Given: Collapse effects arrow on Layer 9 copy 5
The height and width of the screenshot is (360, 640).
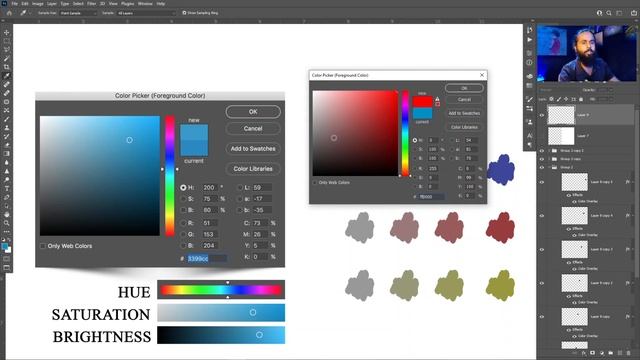Looking at the screenshot, I should coord(633,182).
